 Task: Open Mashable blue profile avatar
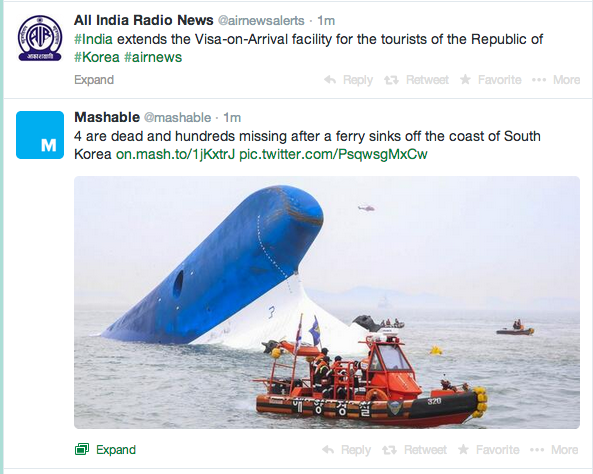point(40,135)
